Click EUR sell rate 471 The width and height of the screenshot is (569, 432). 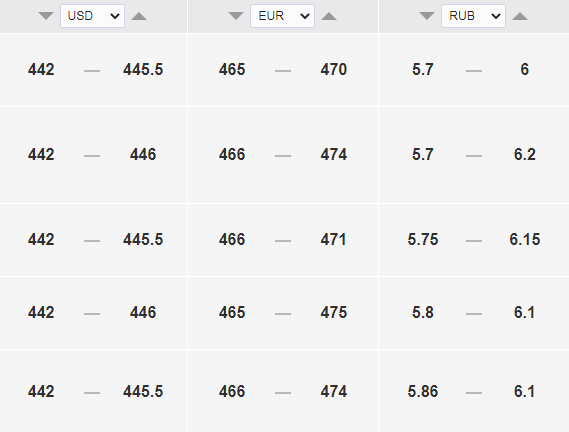333,239
